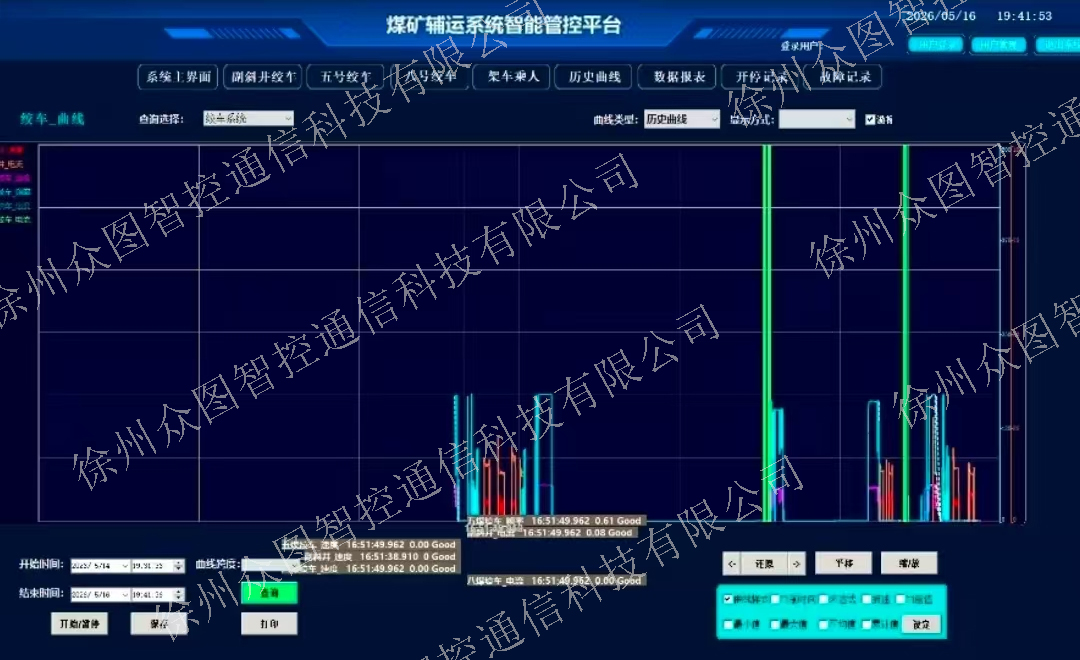
Task: Open the 五号绞车 tab
Action: tap(346, 76)
